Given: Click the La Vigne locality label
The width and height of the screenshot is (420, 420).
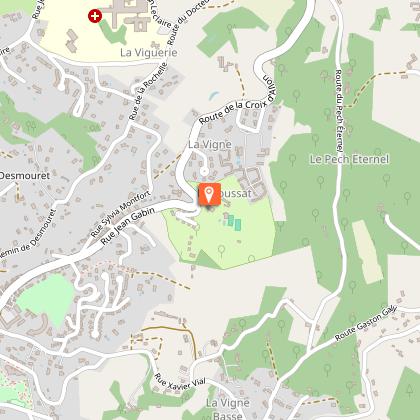Looking at the screenshot, I should (x=210, y=144).
